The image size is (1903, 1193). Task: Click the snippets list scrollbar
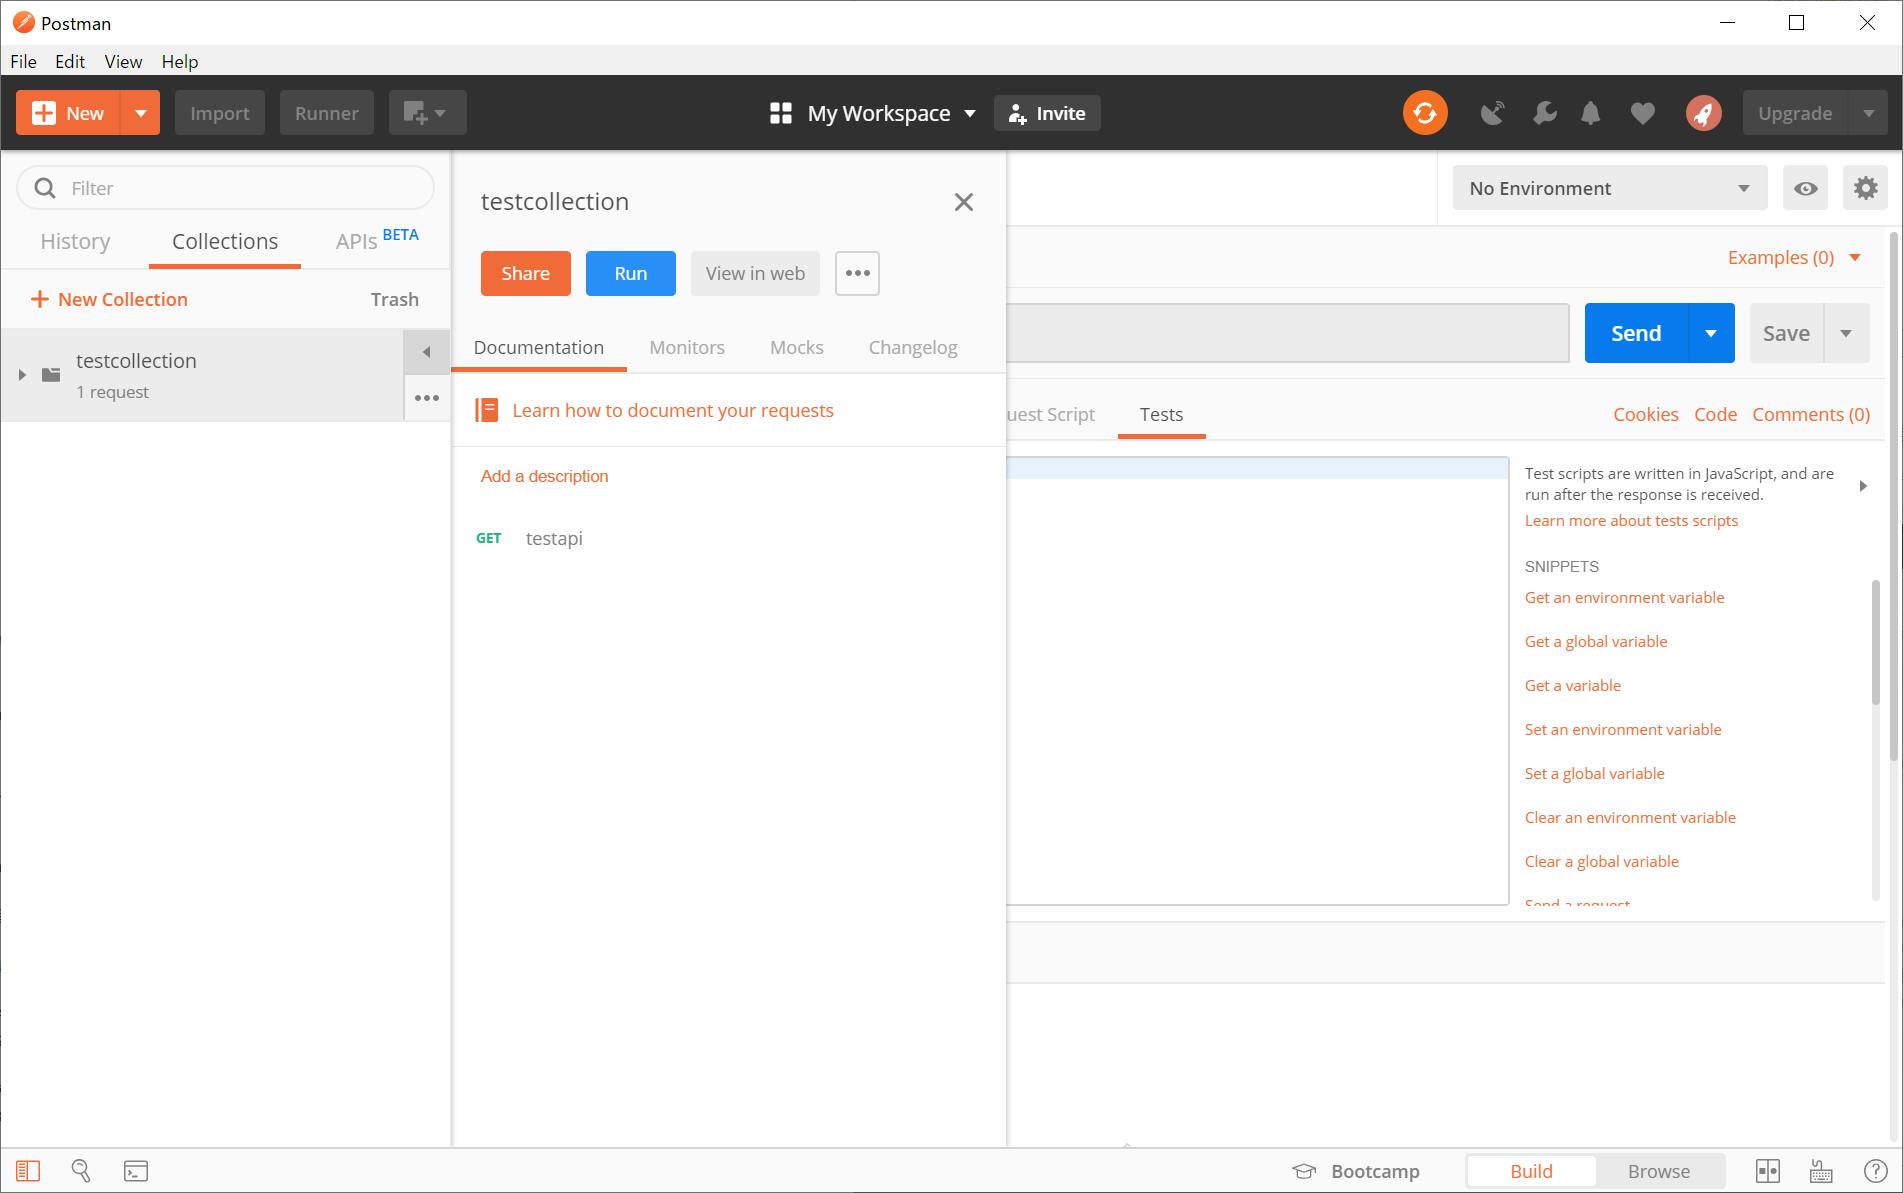pos(1875,643)
